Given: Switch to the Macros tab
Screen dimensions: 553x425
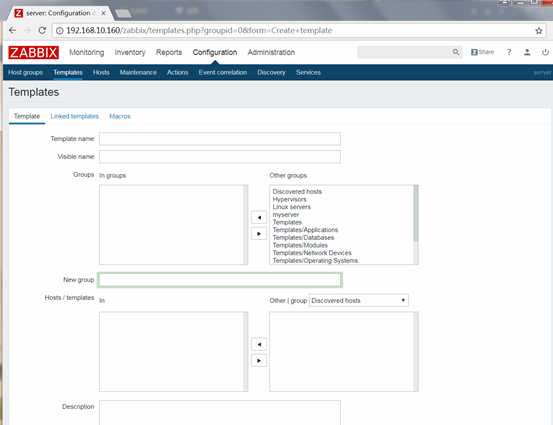Looking at the screenshot, I should (x=120, y=116).
